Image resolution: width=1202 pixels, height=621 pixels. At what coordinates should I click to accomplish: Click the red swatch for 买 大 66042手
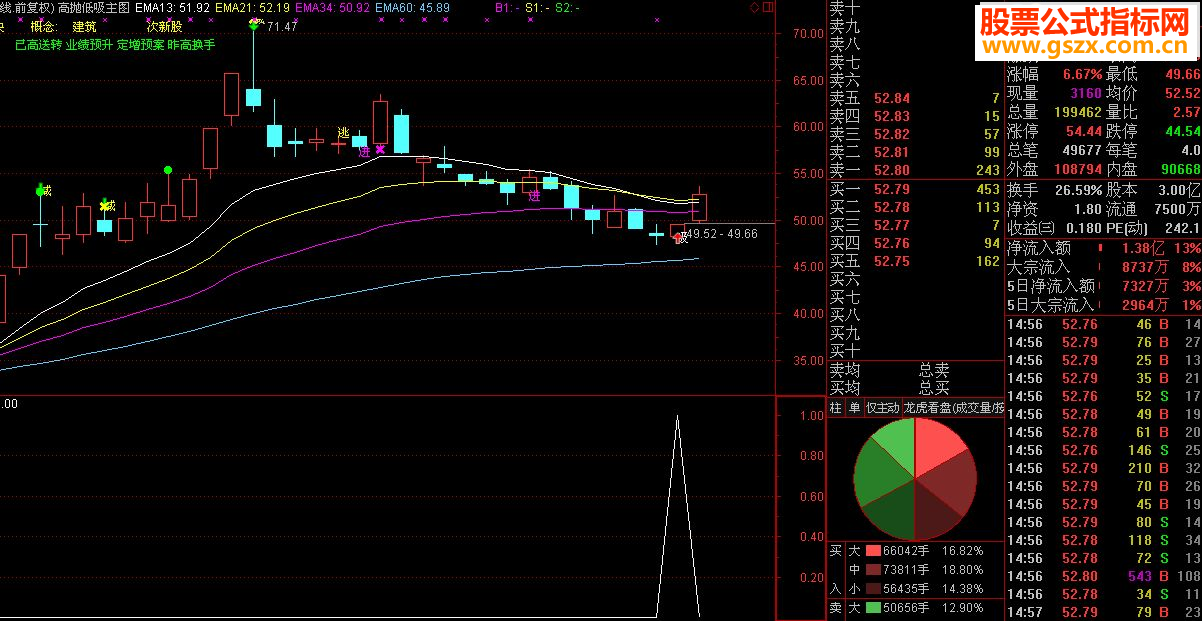pos(873,551)
